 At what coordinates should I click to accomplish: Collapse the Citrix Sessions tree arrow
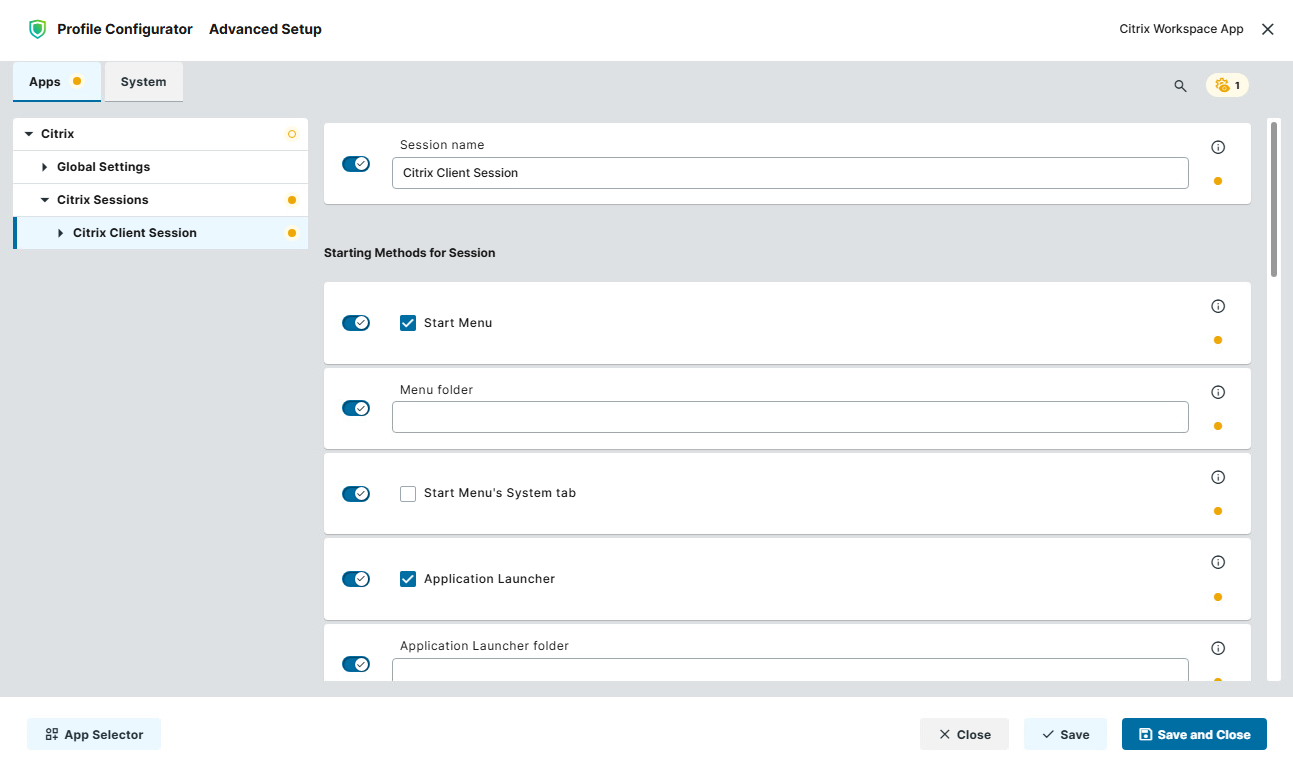point(45,200)
